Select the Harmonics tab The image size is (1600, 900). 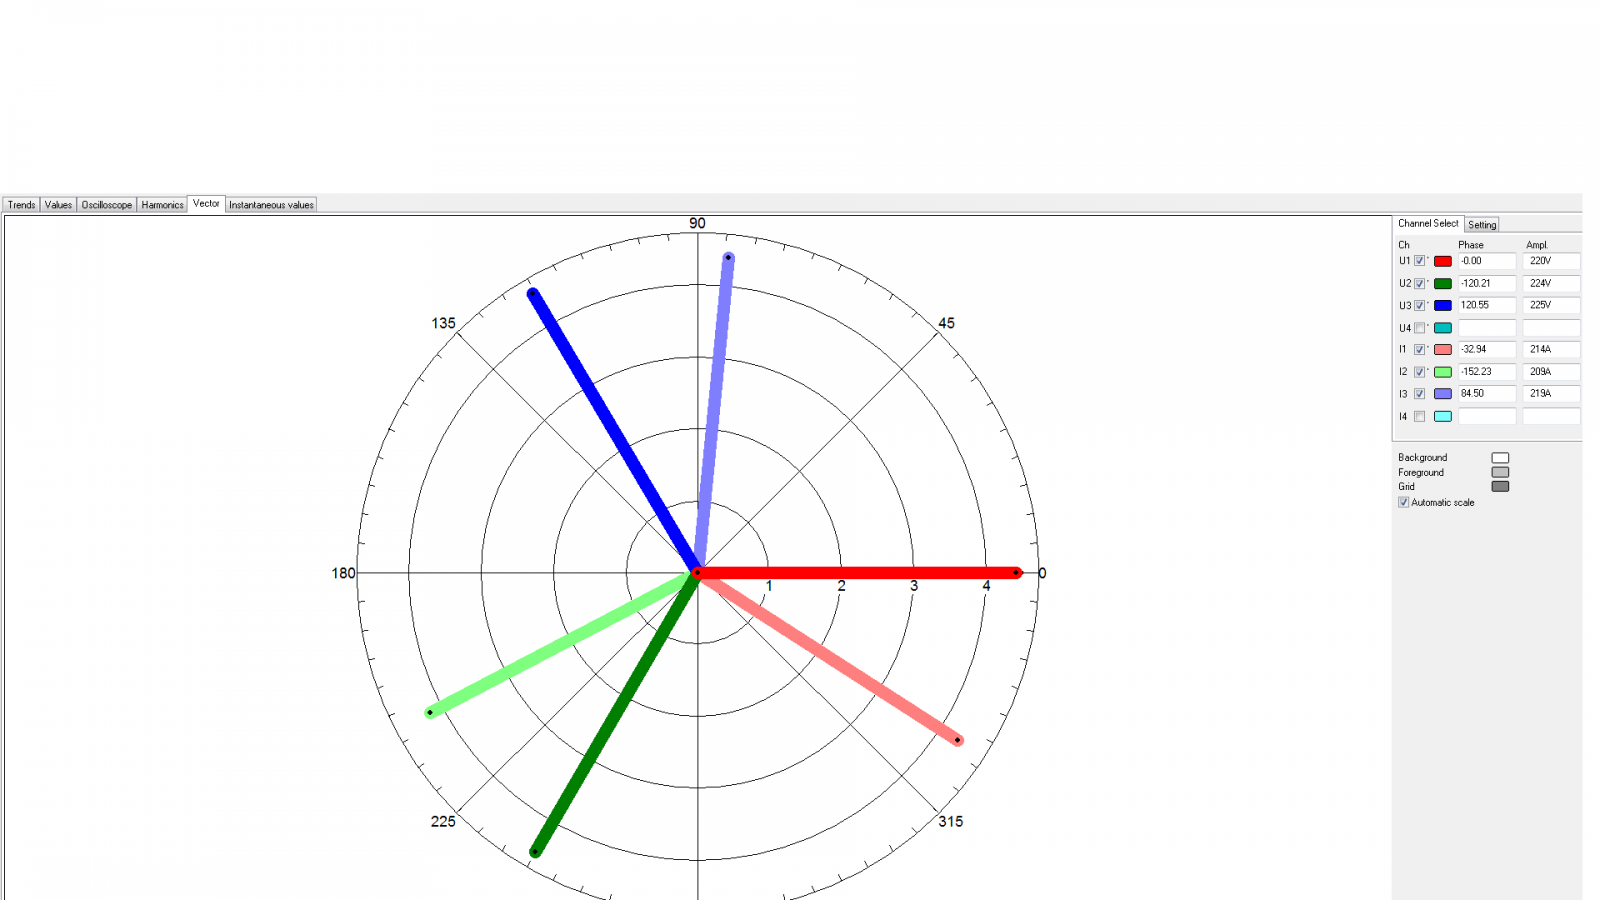(162, 205)
